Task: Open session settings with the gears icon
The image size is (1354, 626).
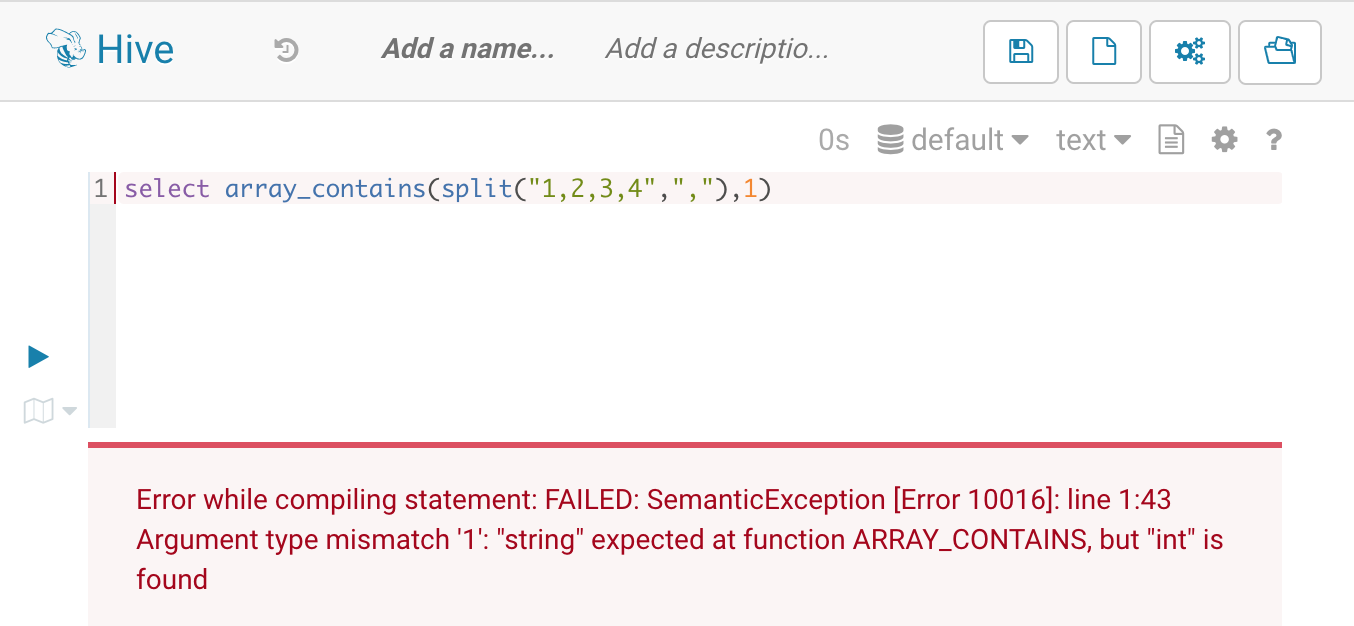Action: tap(1190, 51)
